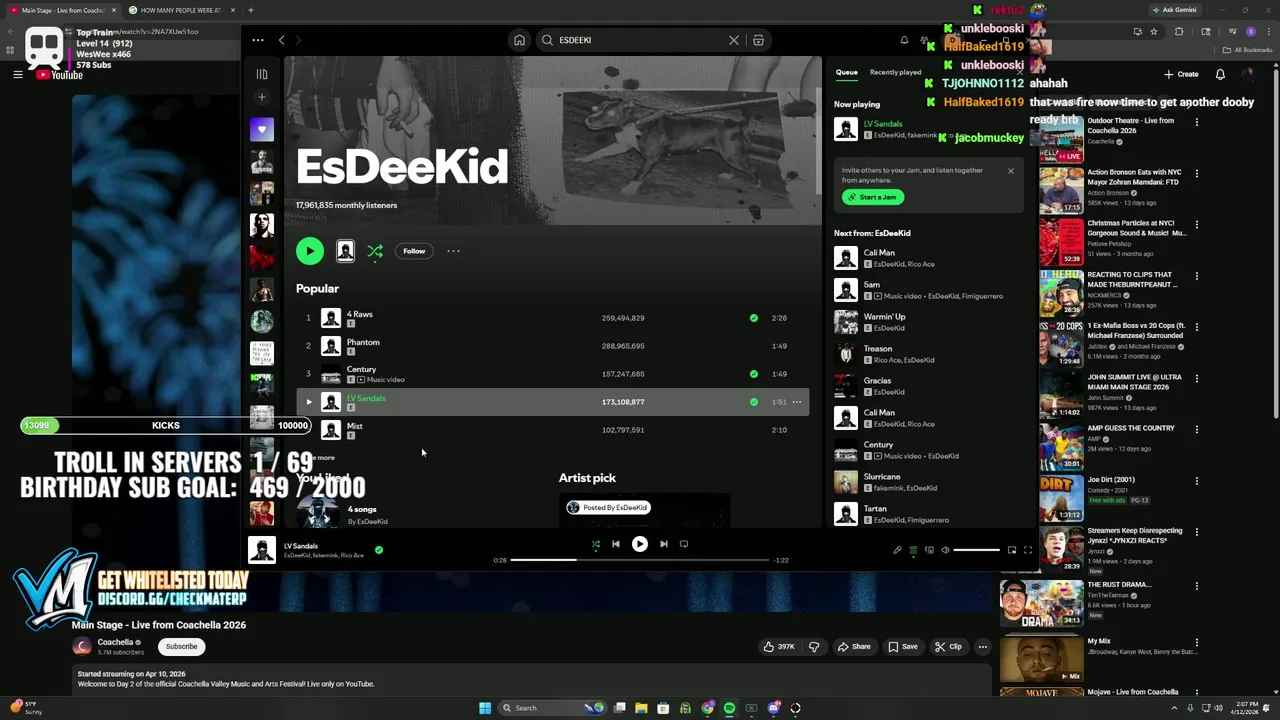Toggle saved check for Century
Viewport: 1280px width, 720px height.
[754, 374]
